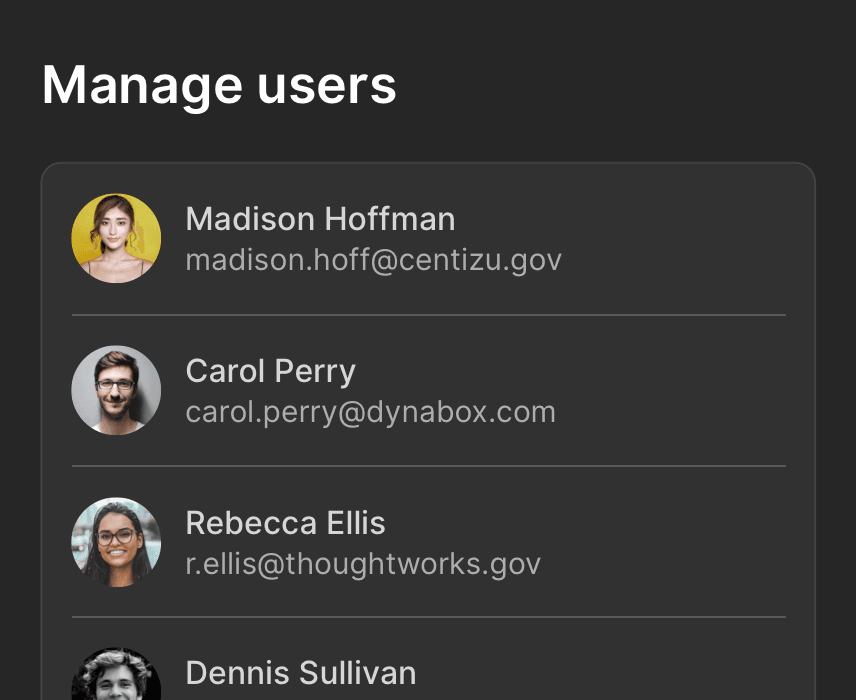The image size is (856, 700).
Task: Click the Manage users heading
Action: click(219, 85)
